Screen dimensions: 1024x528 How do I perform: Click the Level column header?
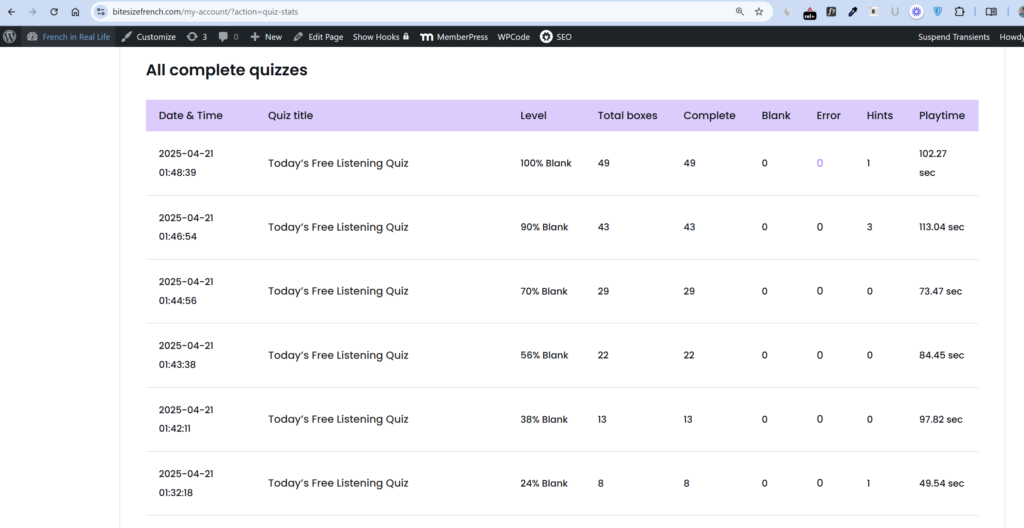click(x=534, y=116)
